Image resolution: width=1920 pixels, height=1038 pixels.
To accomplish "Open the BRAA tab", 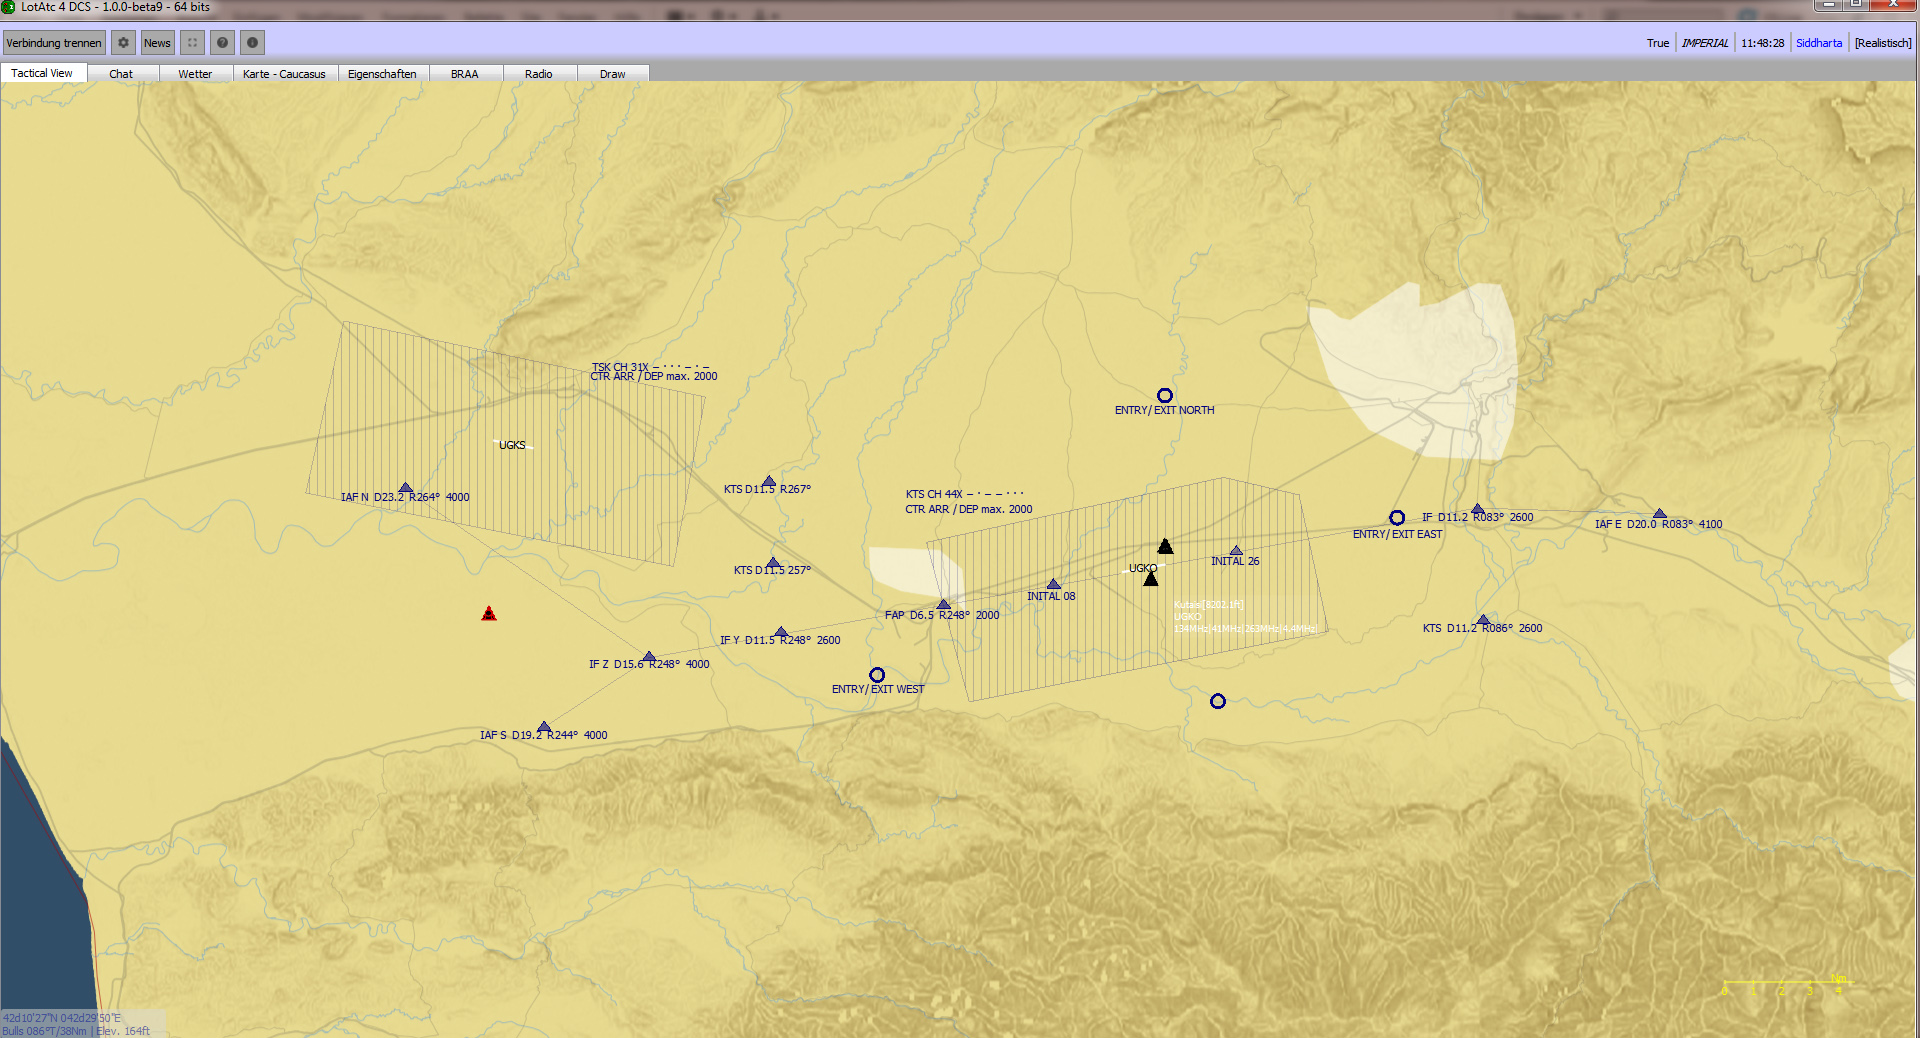I will pyautogui.click(x=464, y=74).
